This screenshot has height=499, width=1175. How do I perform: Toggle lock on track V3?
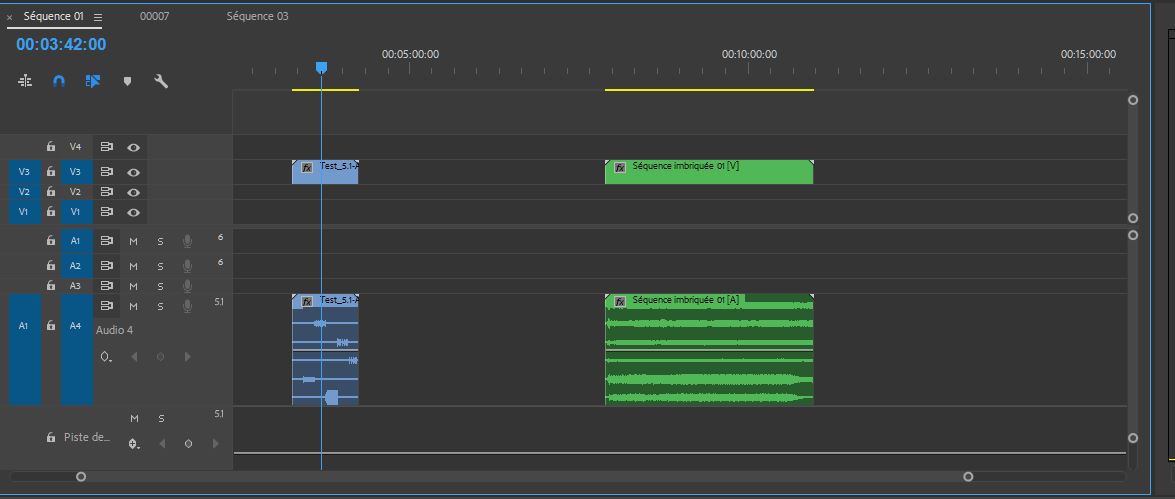tap(51, 172)
